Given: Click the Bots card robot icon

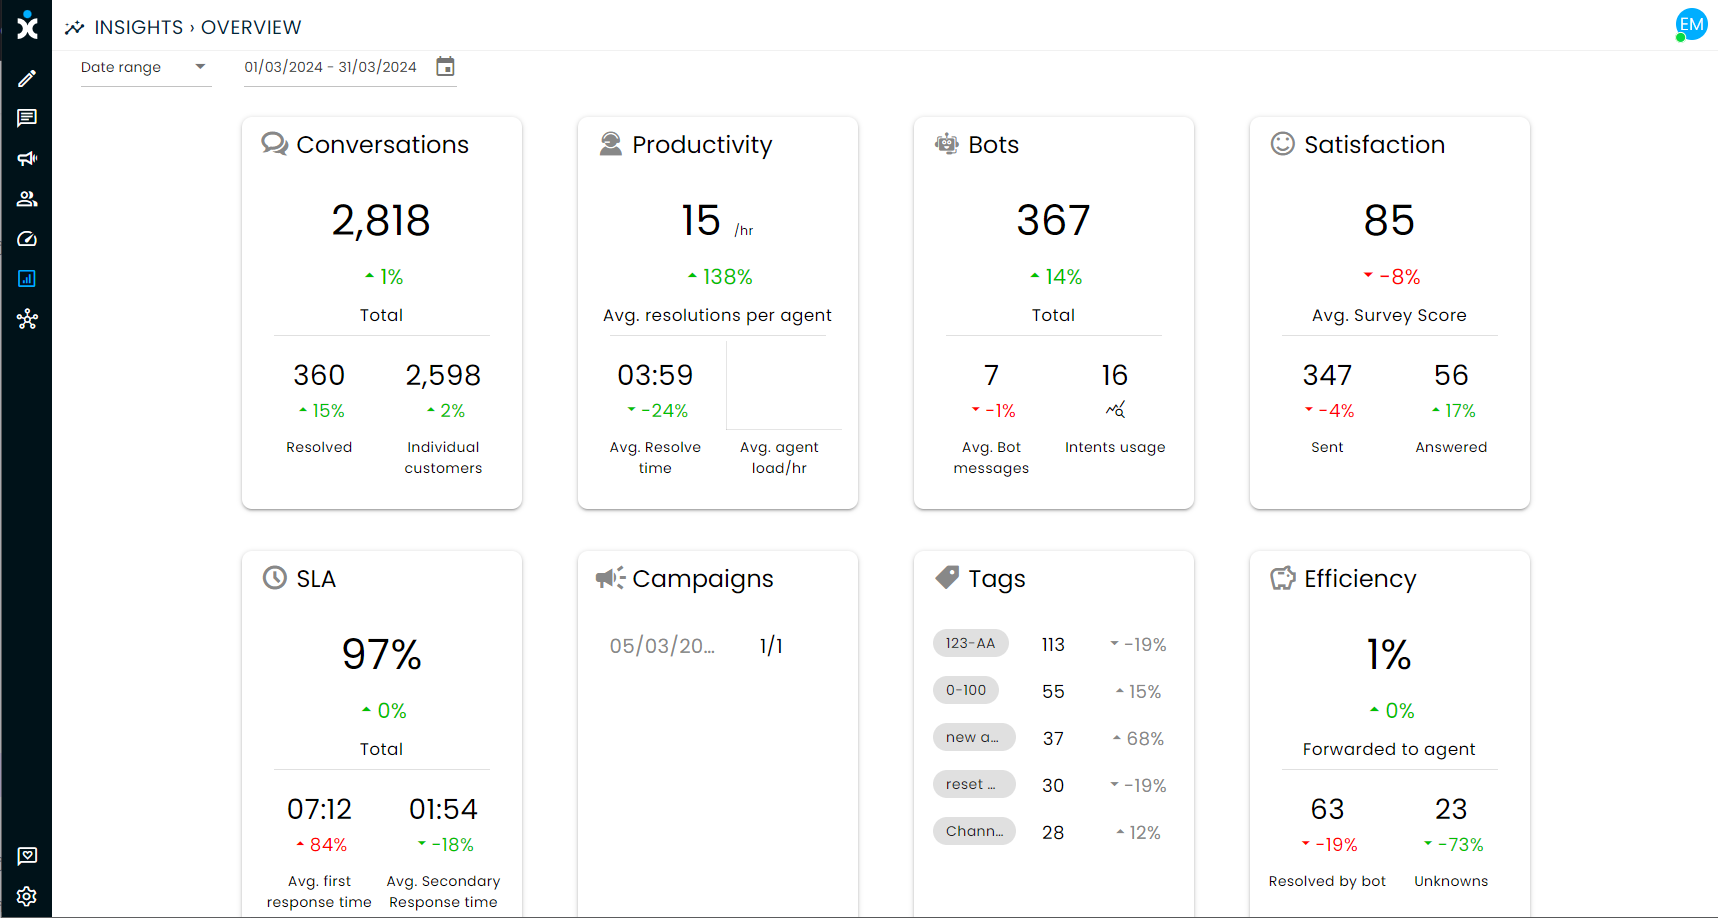Looking at the screenshot, I should tap(946, 144).
